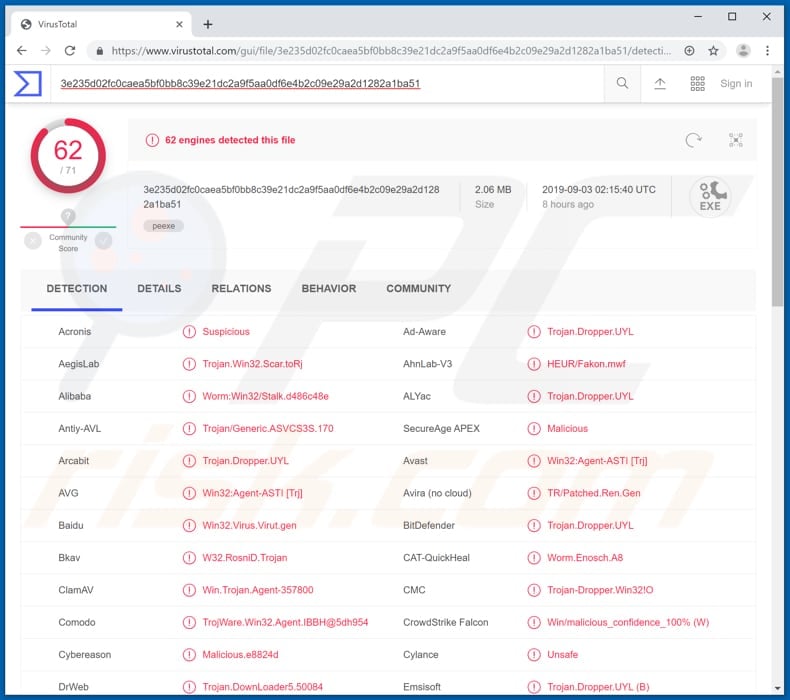This screenshot has width=790, height=700.
Task: Click the VirusTotal logo icon
Action: point(27,84)
